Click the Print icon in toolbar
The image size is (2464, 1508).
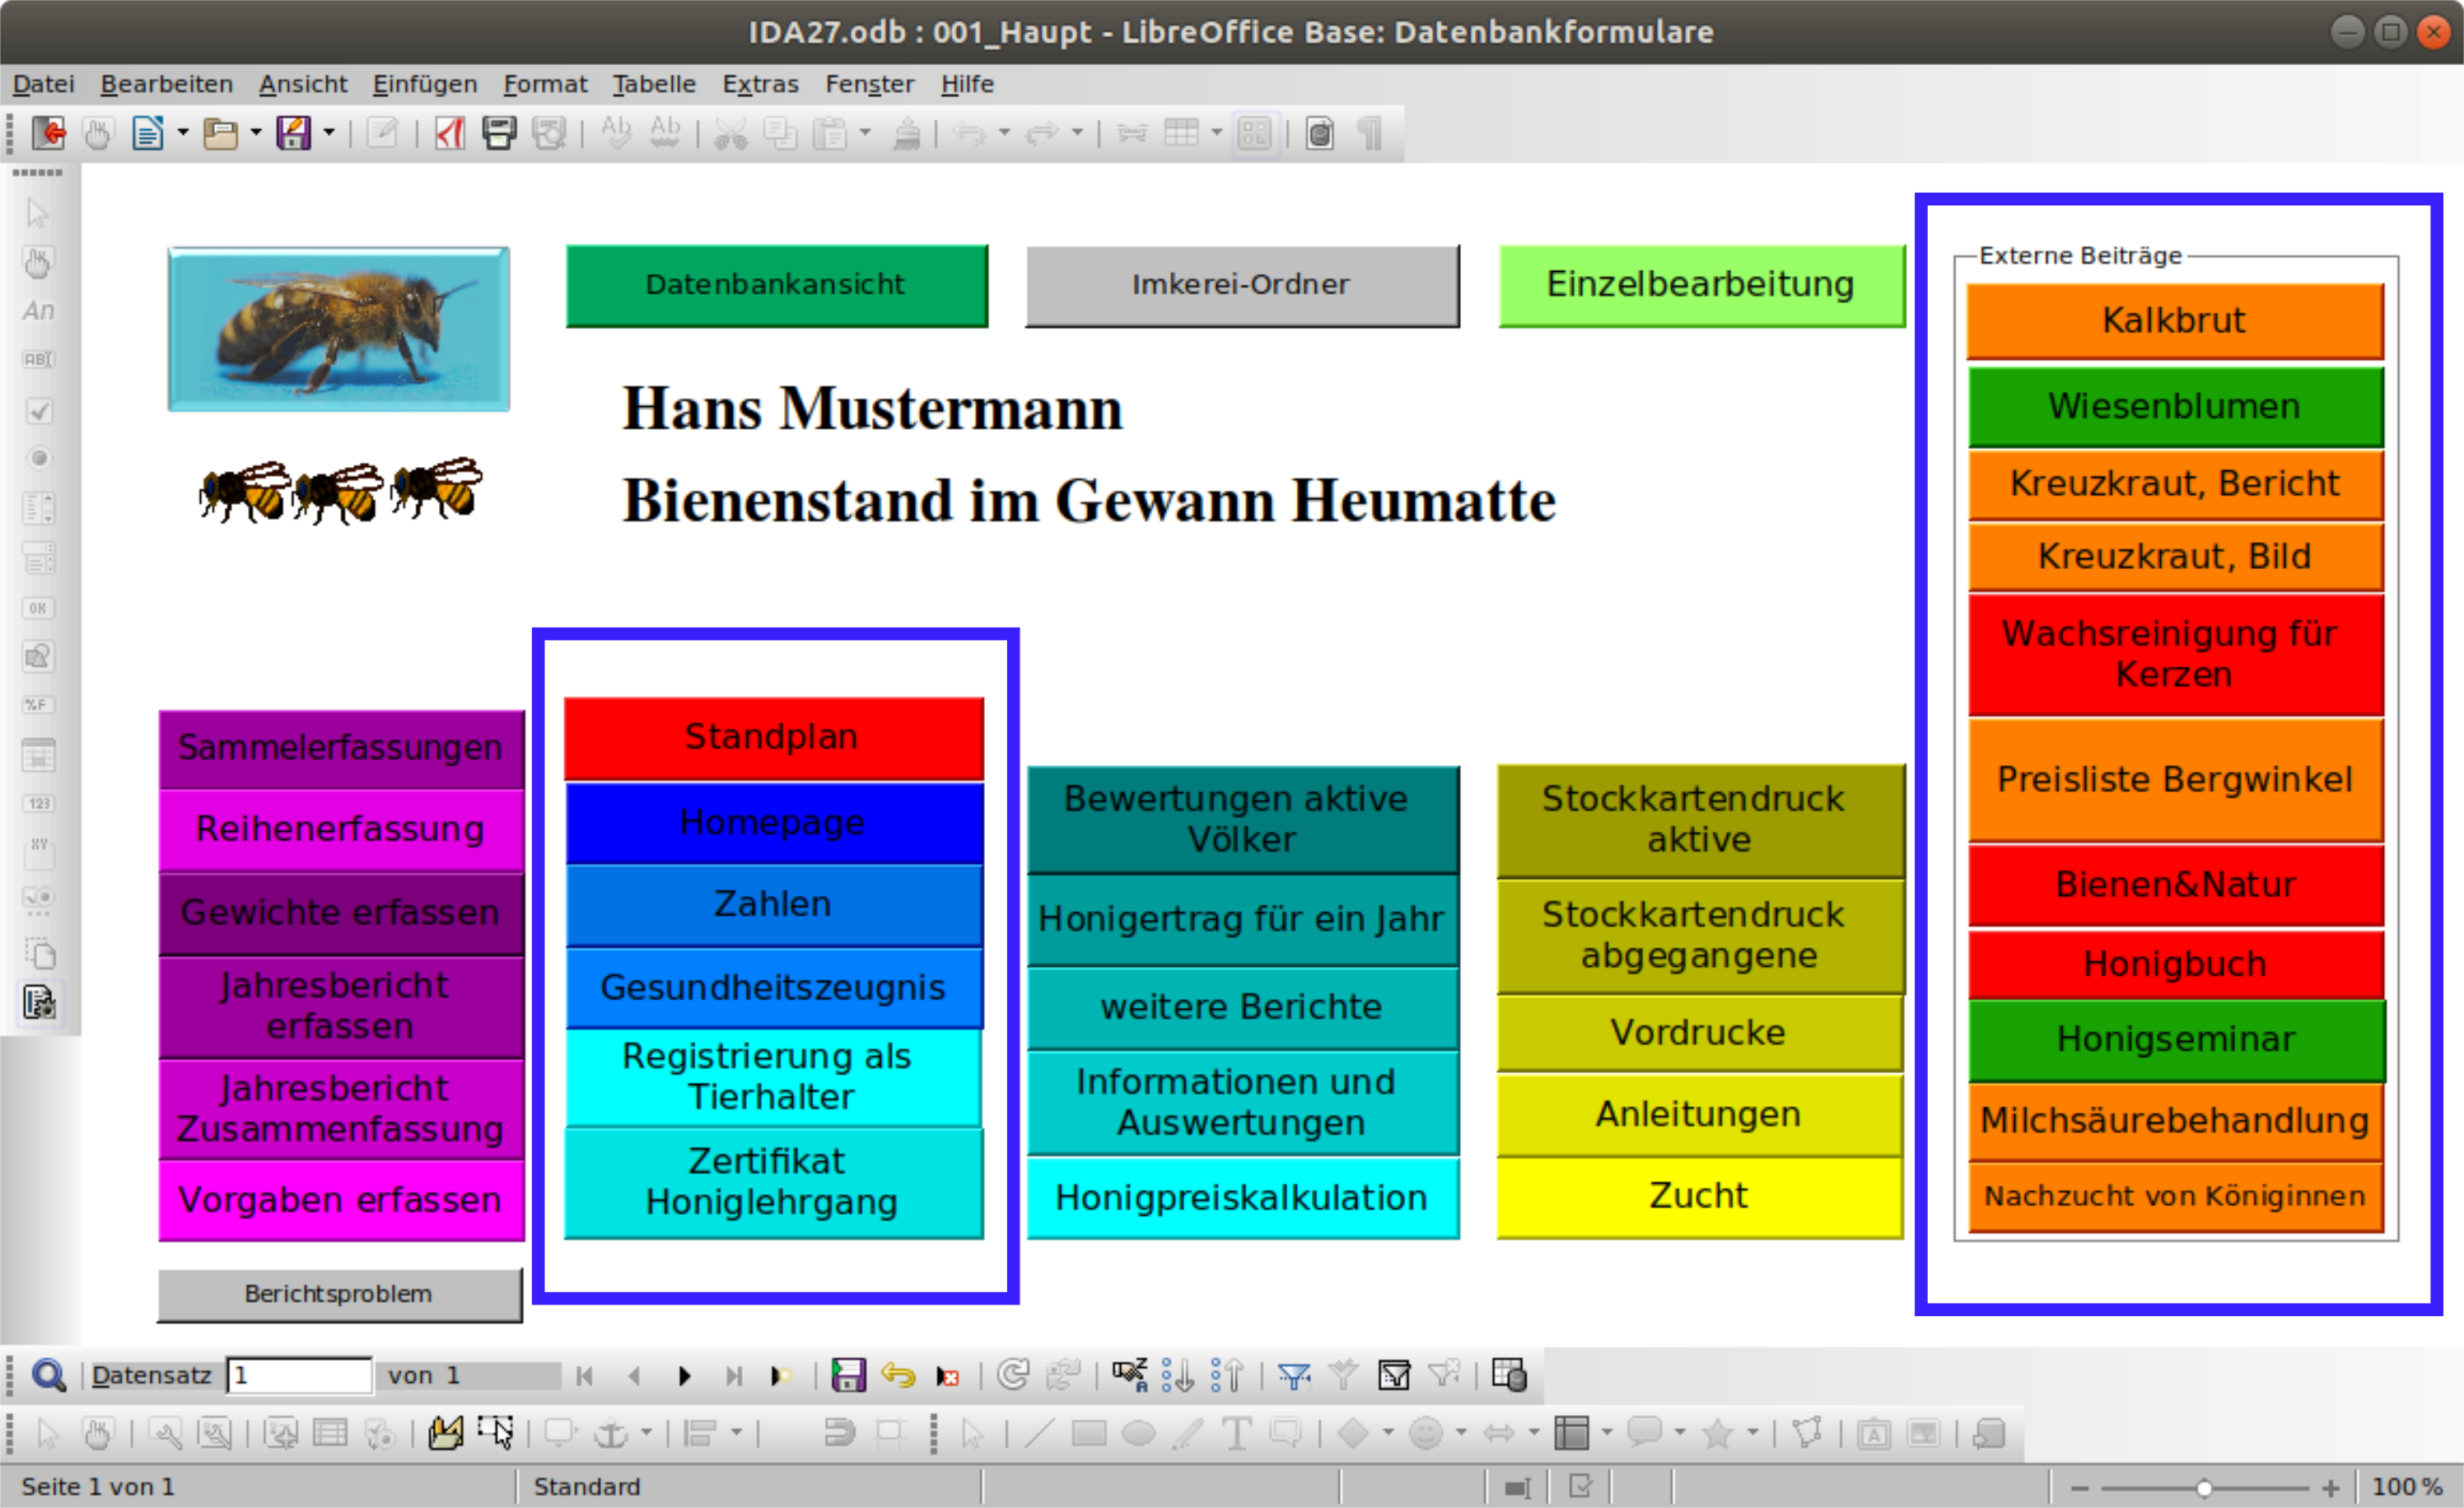pyautogui.click(x=499, y=133)
